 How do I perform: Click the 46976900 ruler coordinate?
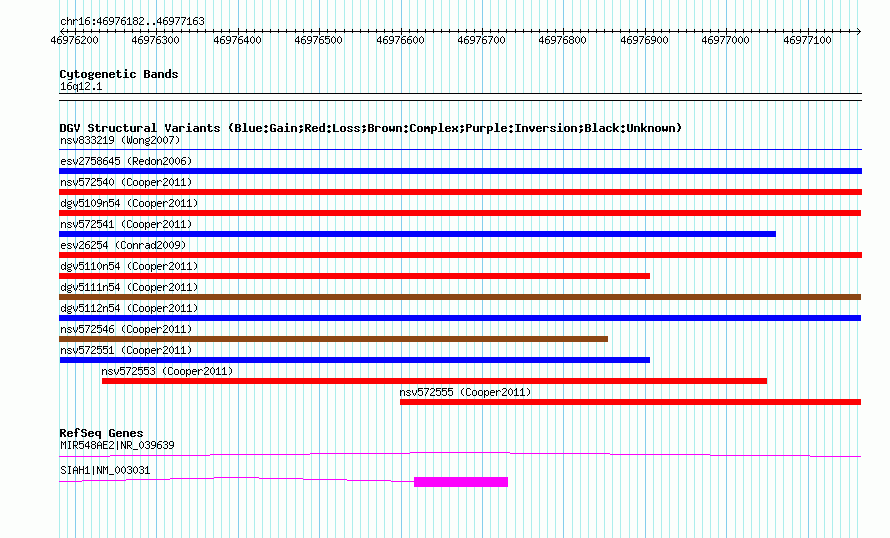point(644,40)
